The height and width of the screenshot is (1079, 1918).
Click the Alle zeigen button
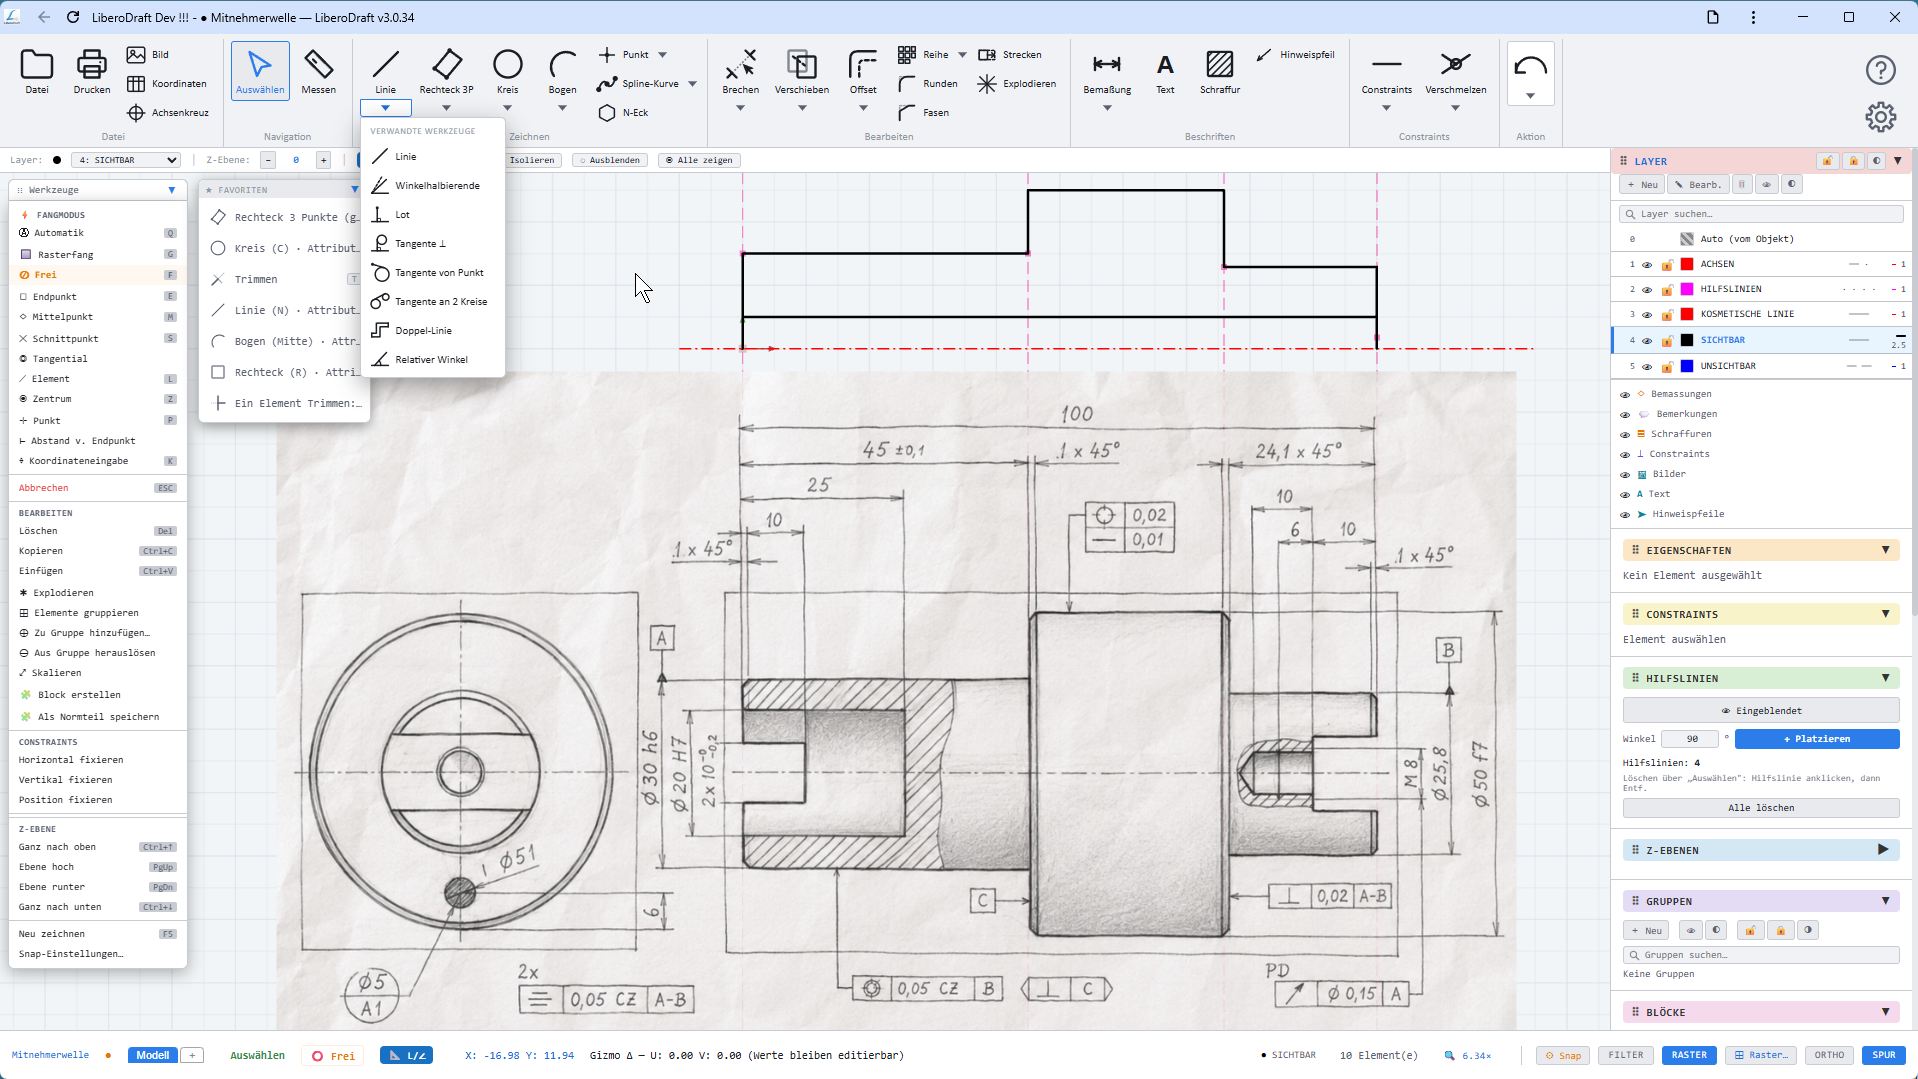(699, 160)
